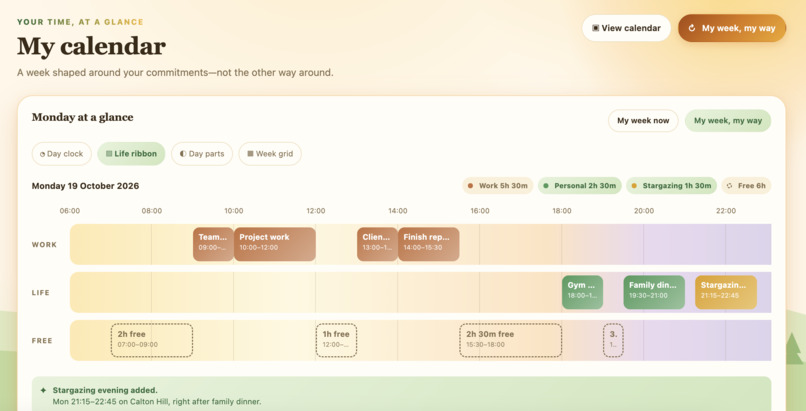Click the 2h 30m free slot
This screenshot has width=806, height=411.
pyautogui.click(x=510, y=340)
